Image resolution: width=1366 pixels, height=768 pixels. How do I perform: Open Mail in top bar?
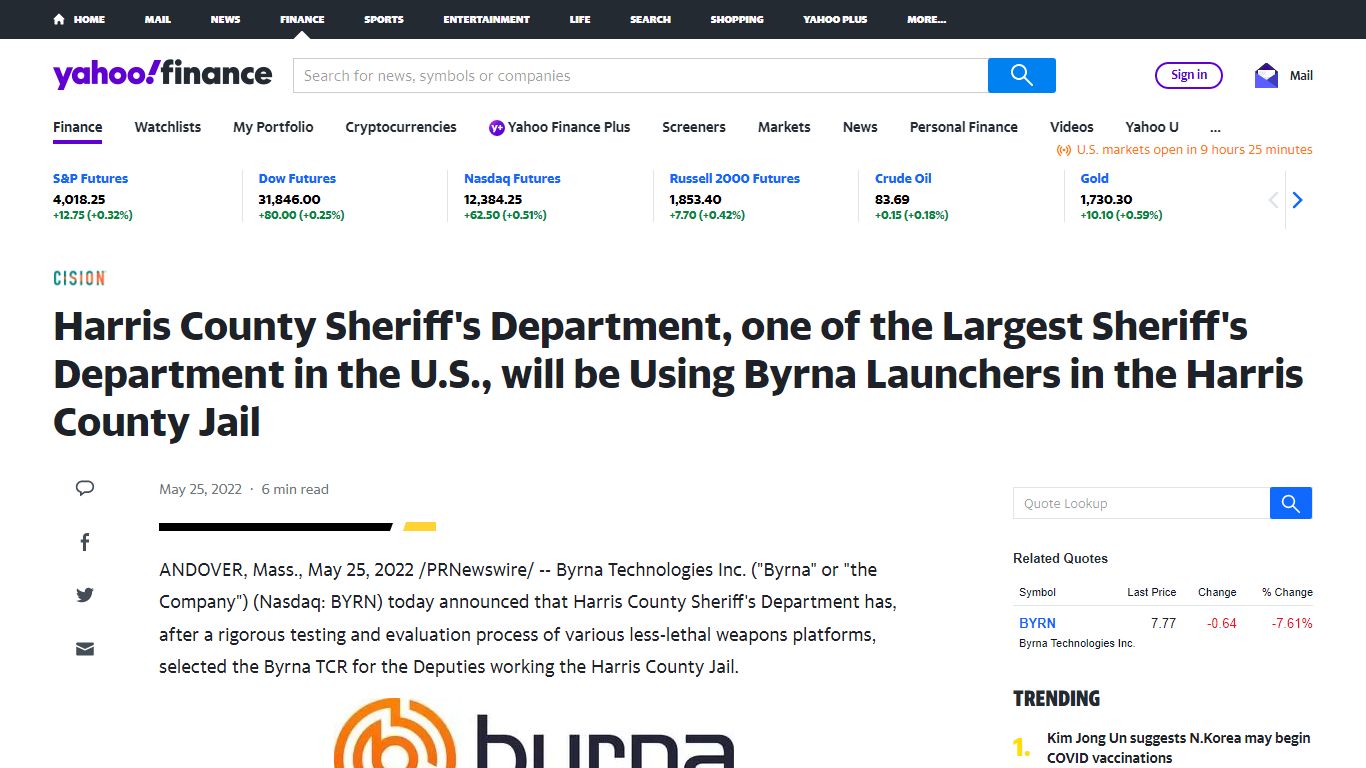click(x=157, y=19)
